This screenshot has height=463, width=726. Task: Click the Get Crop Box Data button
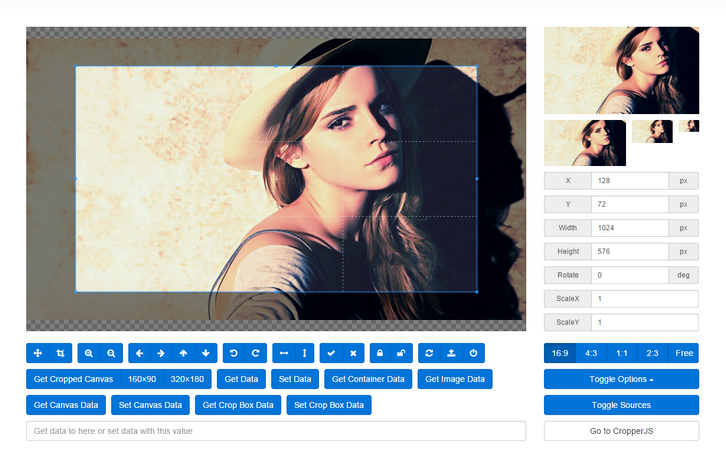point(238,405)
